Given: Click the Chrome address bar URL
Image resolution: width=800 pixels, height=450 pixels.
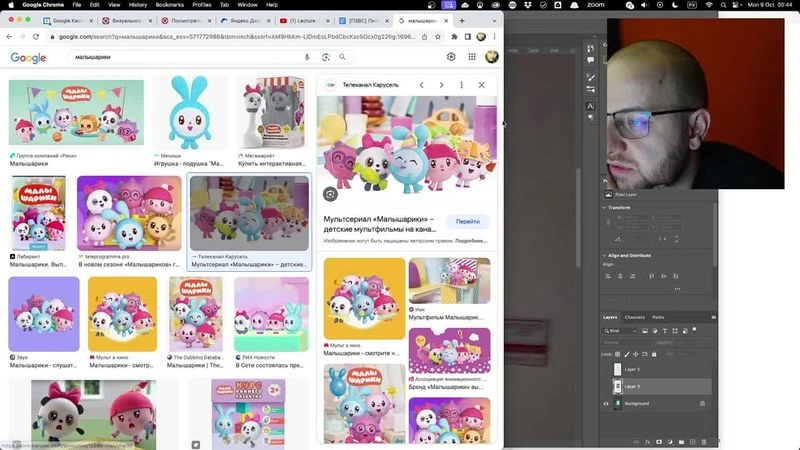Looking at the screenshot, I should coord(237,37).
